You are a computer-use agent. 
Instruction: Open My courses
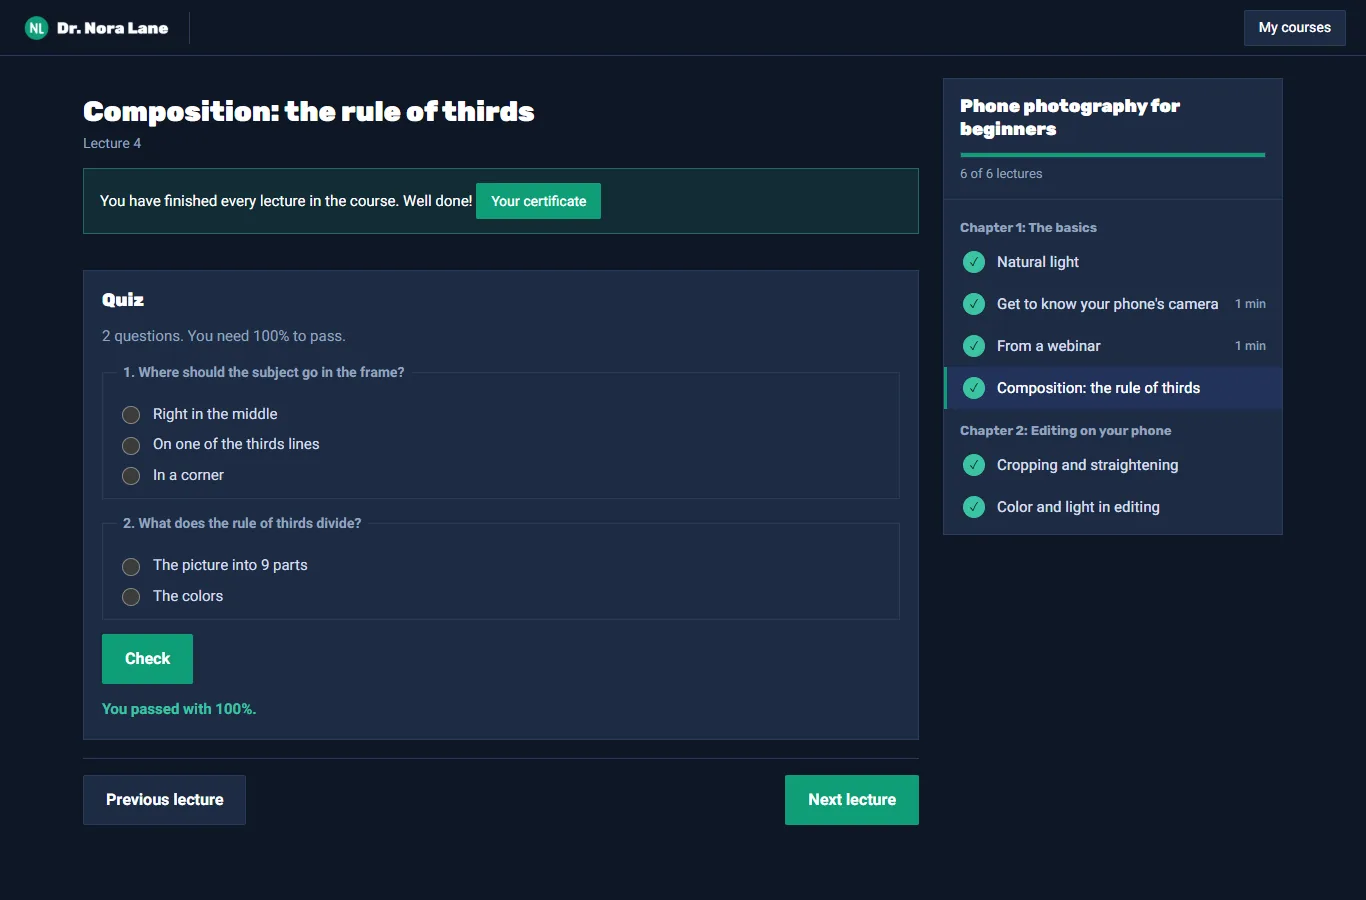click(x=1294, y=28)
